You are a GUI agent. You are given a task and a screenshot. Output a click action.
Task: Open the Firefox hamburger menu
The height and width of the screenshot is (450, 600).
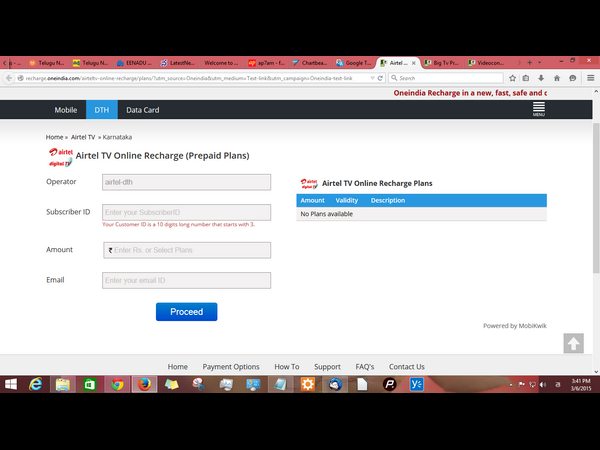(x=590, y=77)
